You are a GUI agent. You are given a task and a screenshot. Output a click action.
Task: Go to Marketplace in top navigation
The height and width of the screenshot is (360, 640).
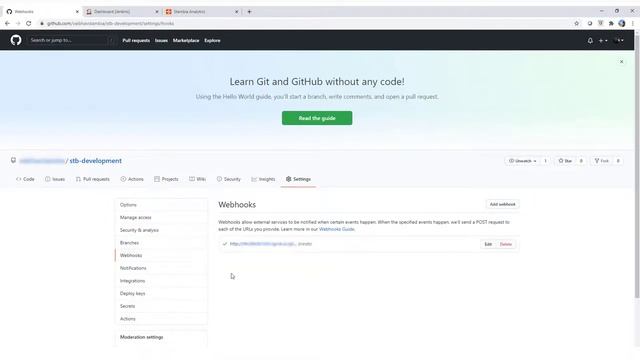click(186, 40)
